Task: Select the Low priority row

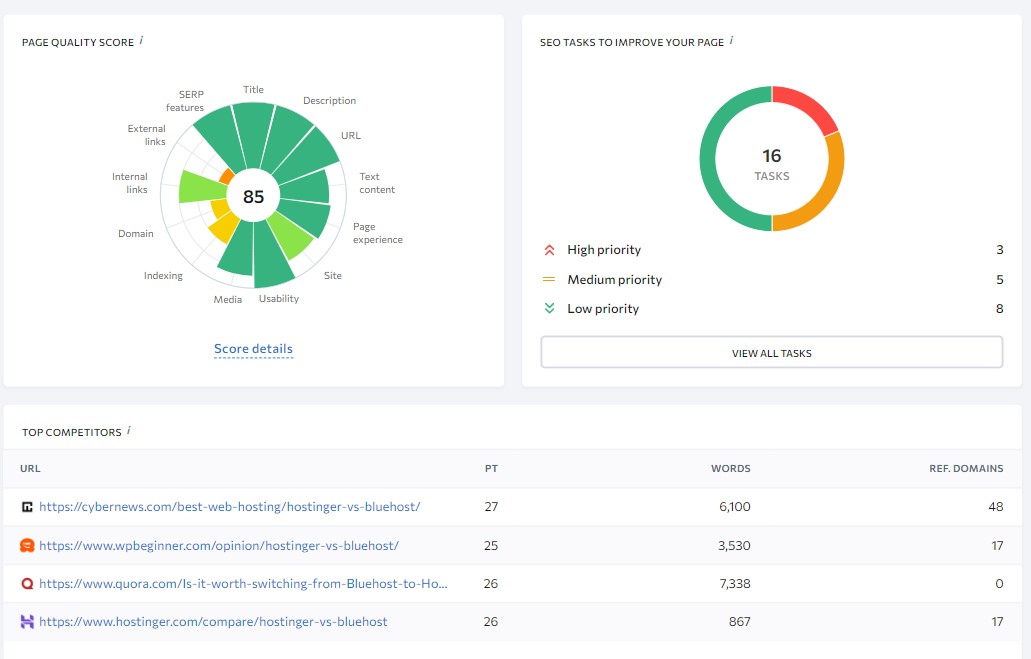Action: (773, 308)
